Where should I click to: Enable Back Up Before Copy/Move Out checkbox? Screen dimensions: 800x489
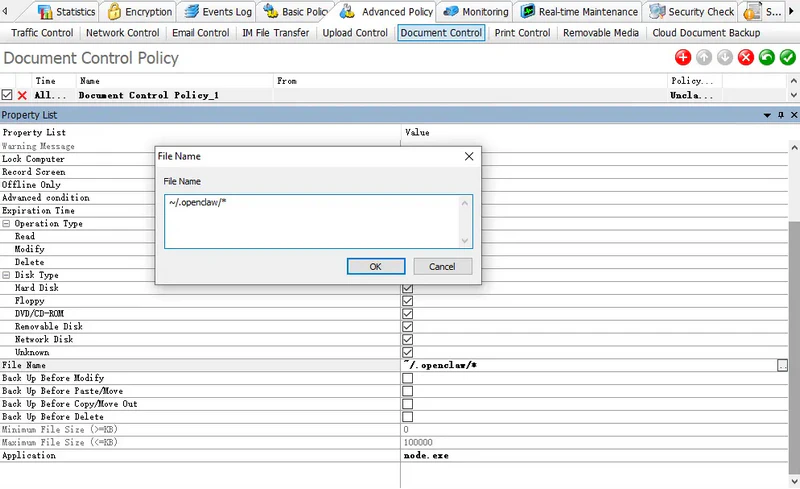tap(407, 404)
